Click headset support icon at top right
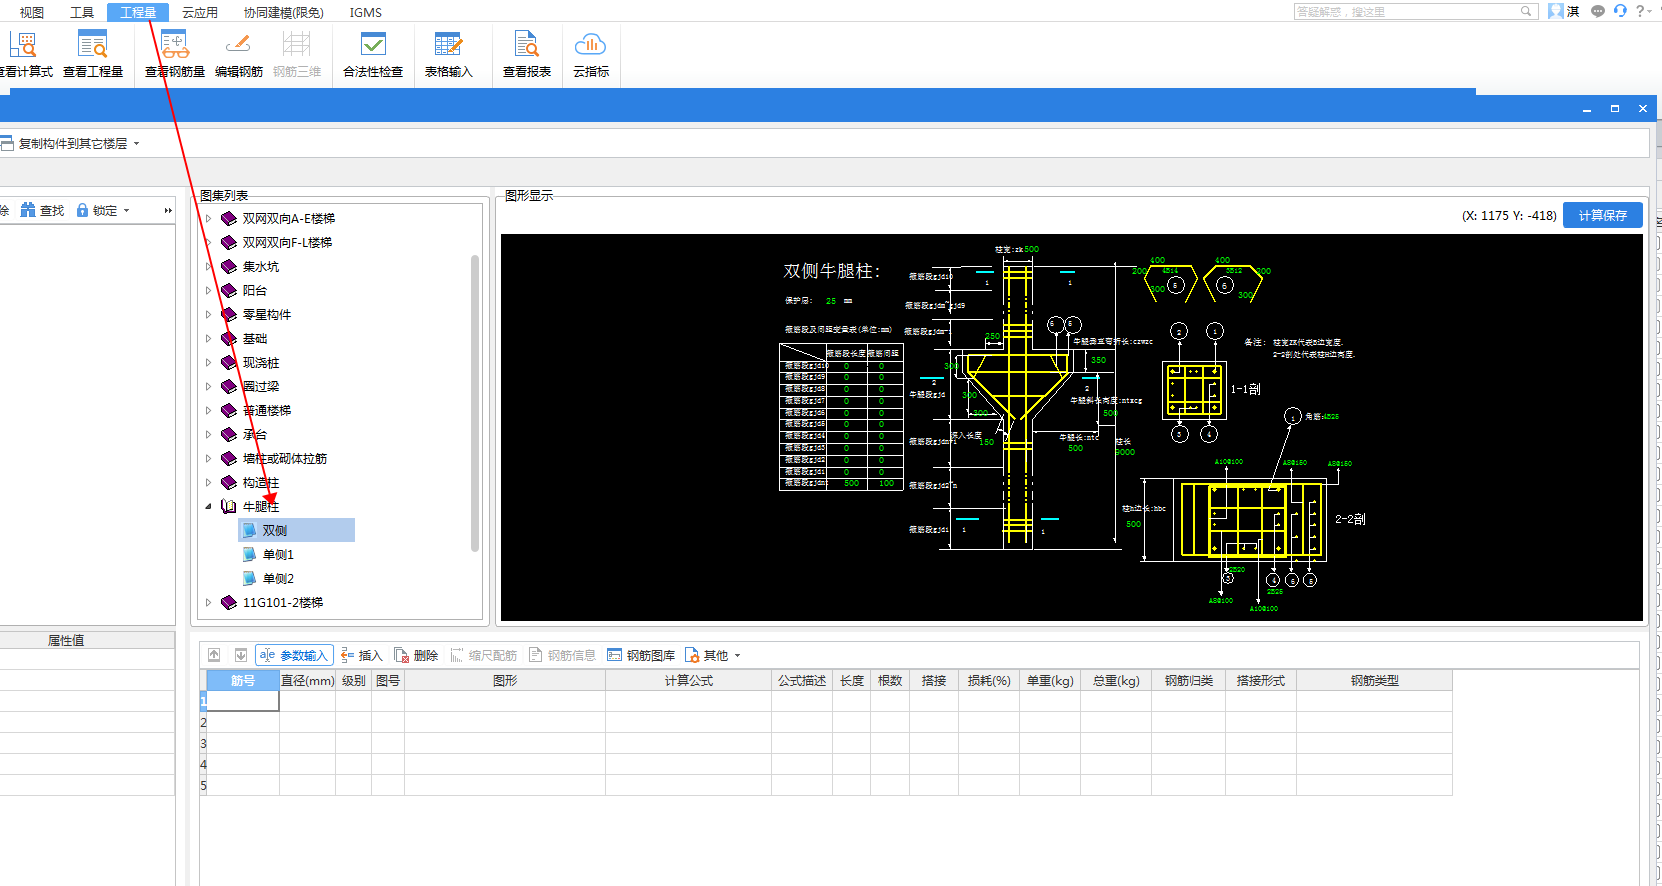The width and height of the screenshot is (1662, 886). point(1620,11)
